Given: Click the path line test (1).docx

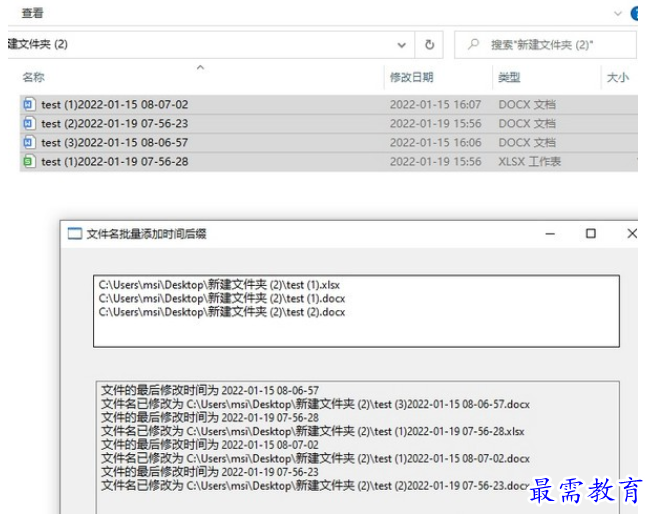Looking at the screenshot, I should click(x=222, y=299).
